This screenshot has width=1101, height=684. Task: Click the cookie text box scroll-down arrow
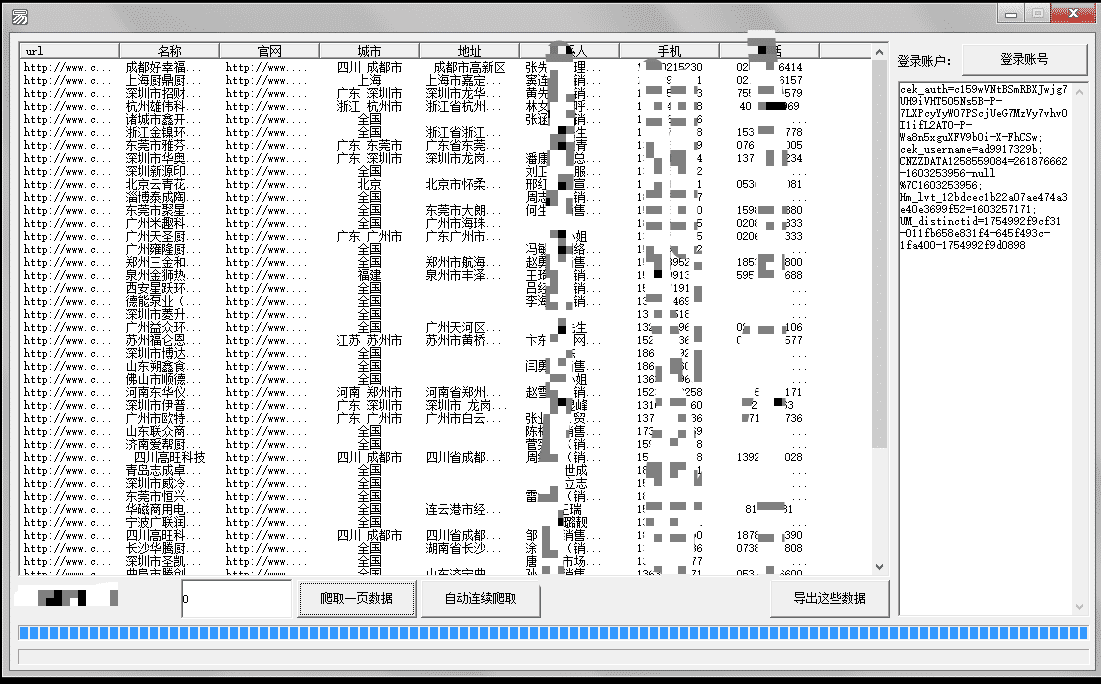click(x=1080, y=607)
